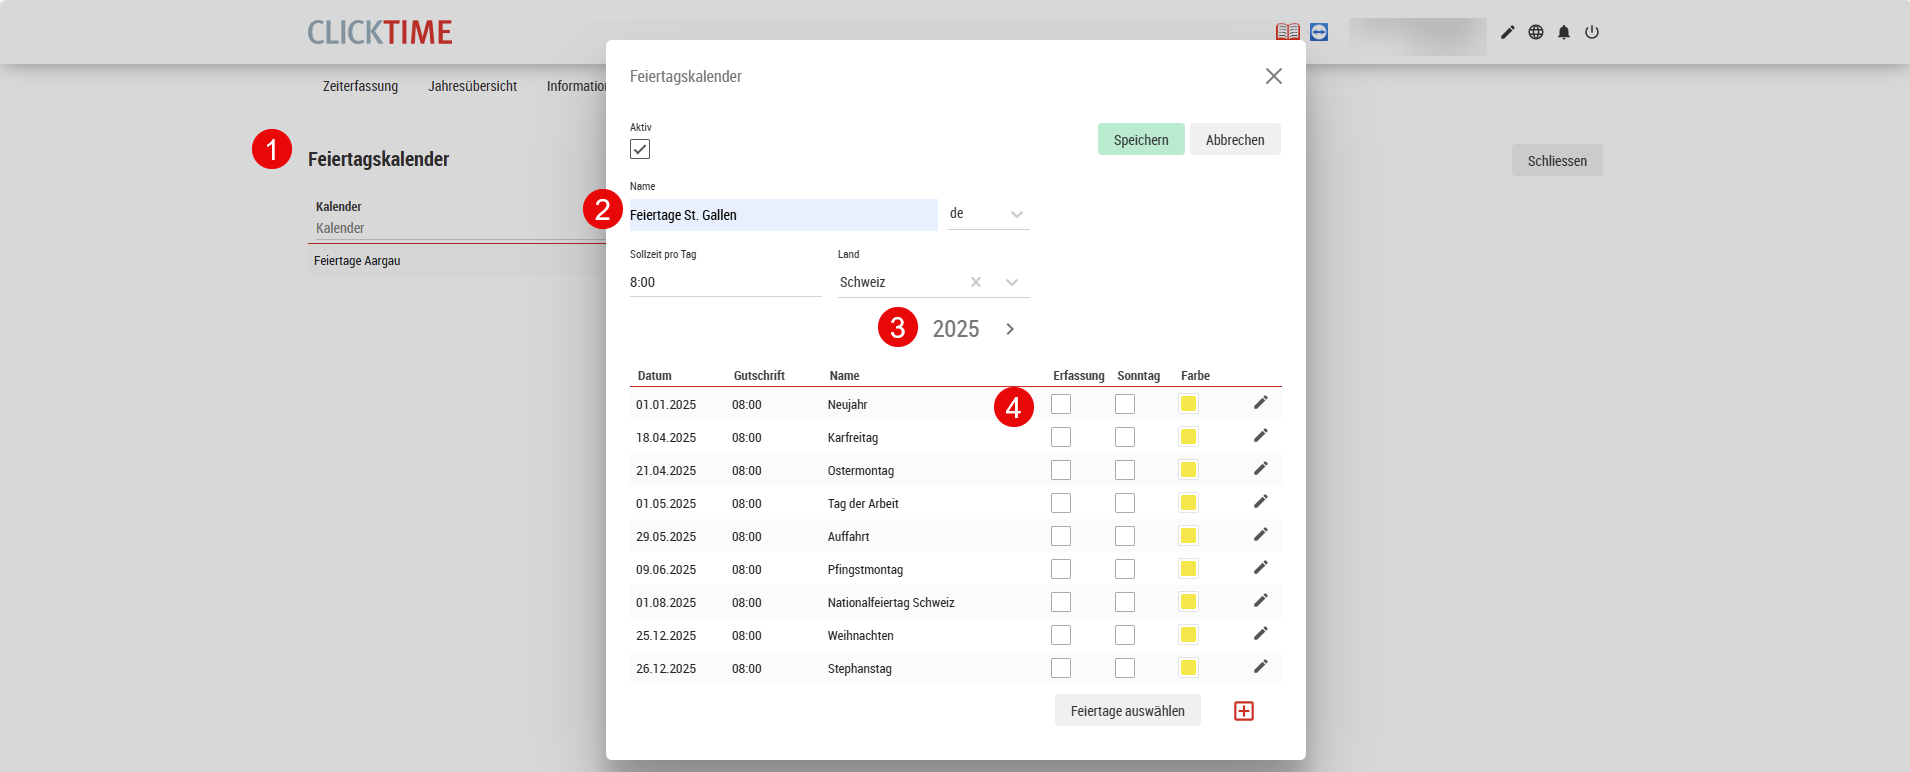Edit the Nationalfeiertag Schweiz row

pyautogui.click(x=1261, y=600)
